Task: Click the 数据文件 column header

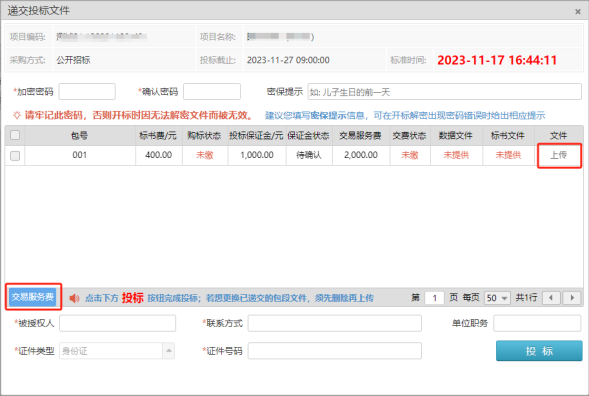Action: [x=456, y=136]
